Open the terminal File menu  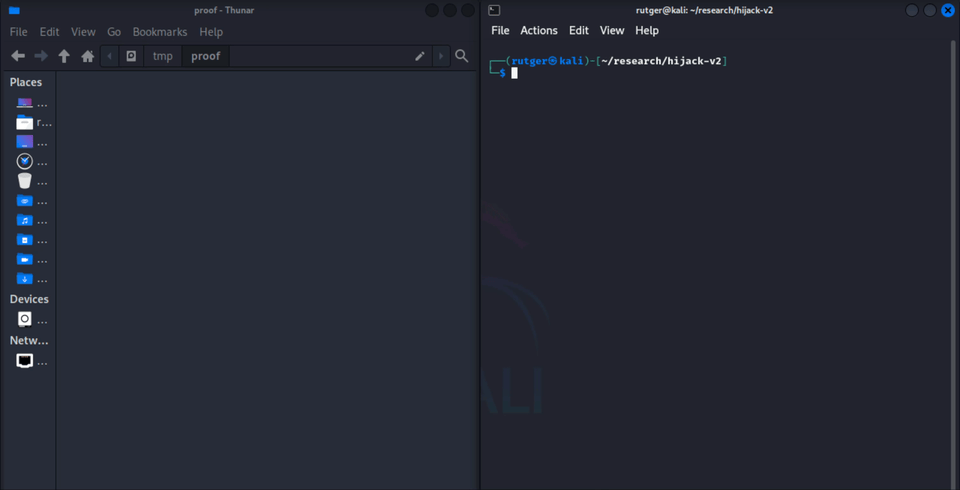pos(500,31)
